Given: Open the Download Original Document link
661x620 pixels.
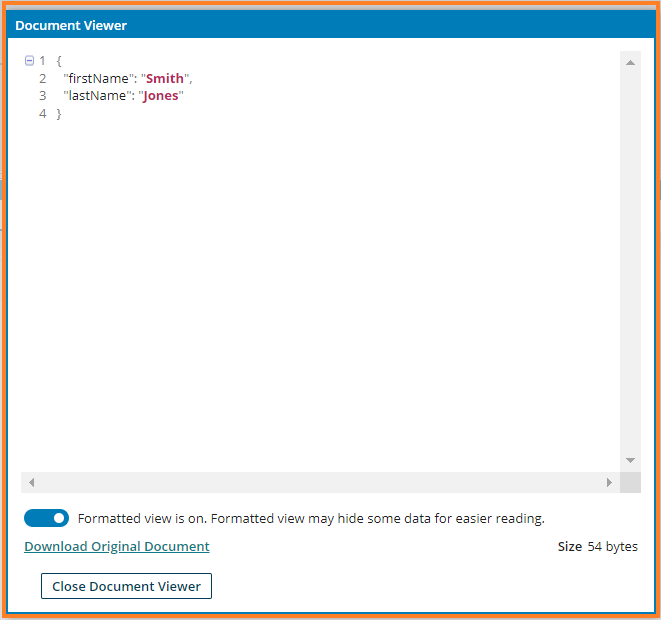Looking at the screenshot, I should [117, 546].
